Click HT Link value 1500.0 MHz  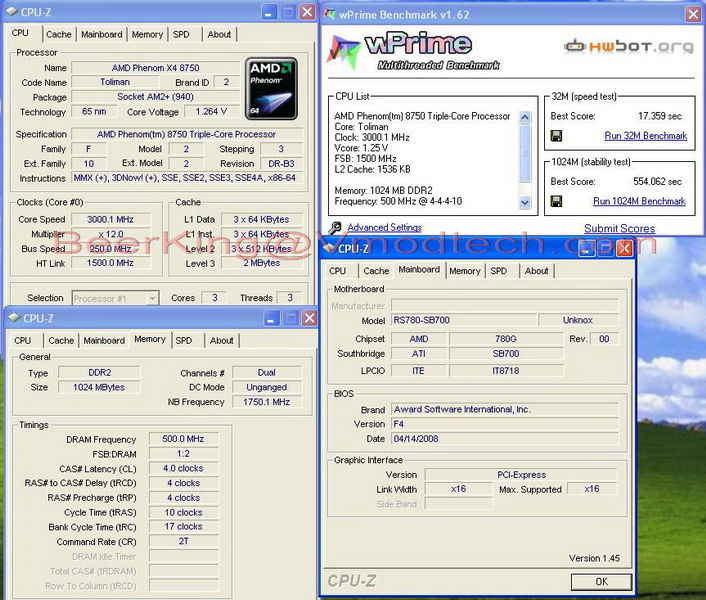[110, 263]
